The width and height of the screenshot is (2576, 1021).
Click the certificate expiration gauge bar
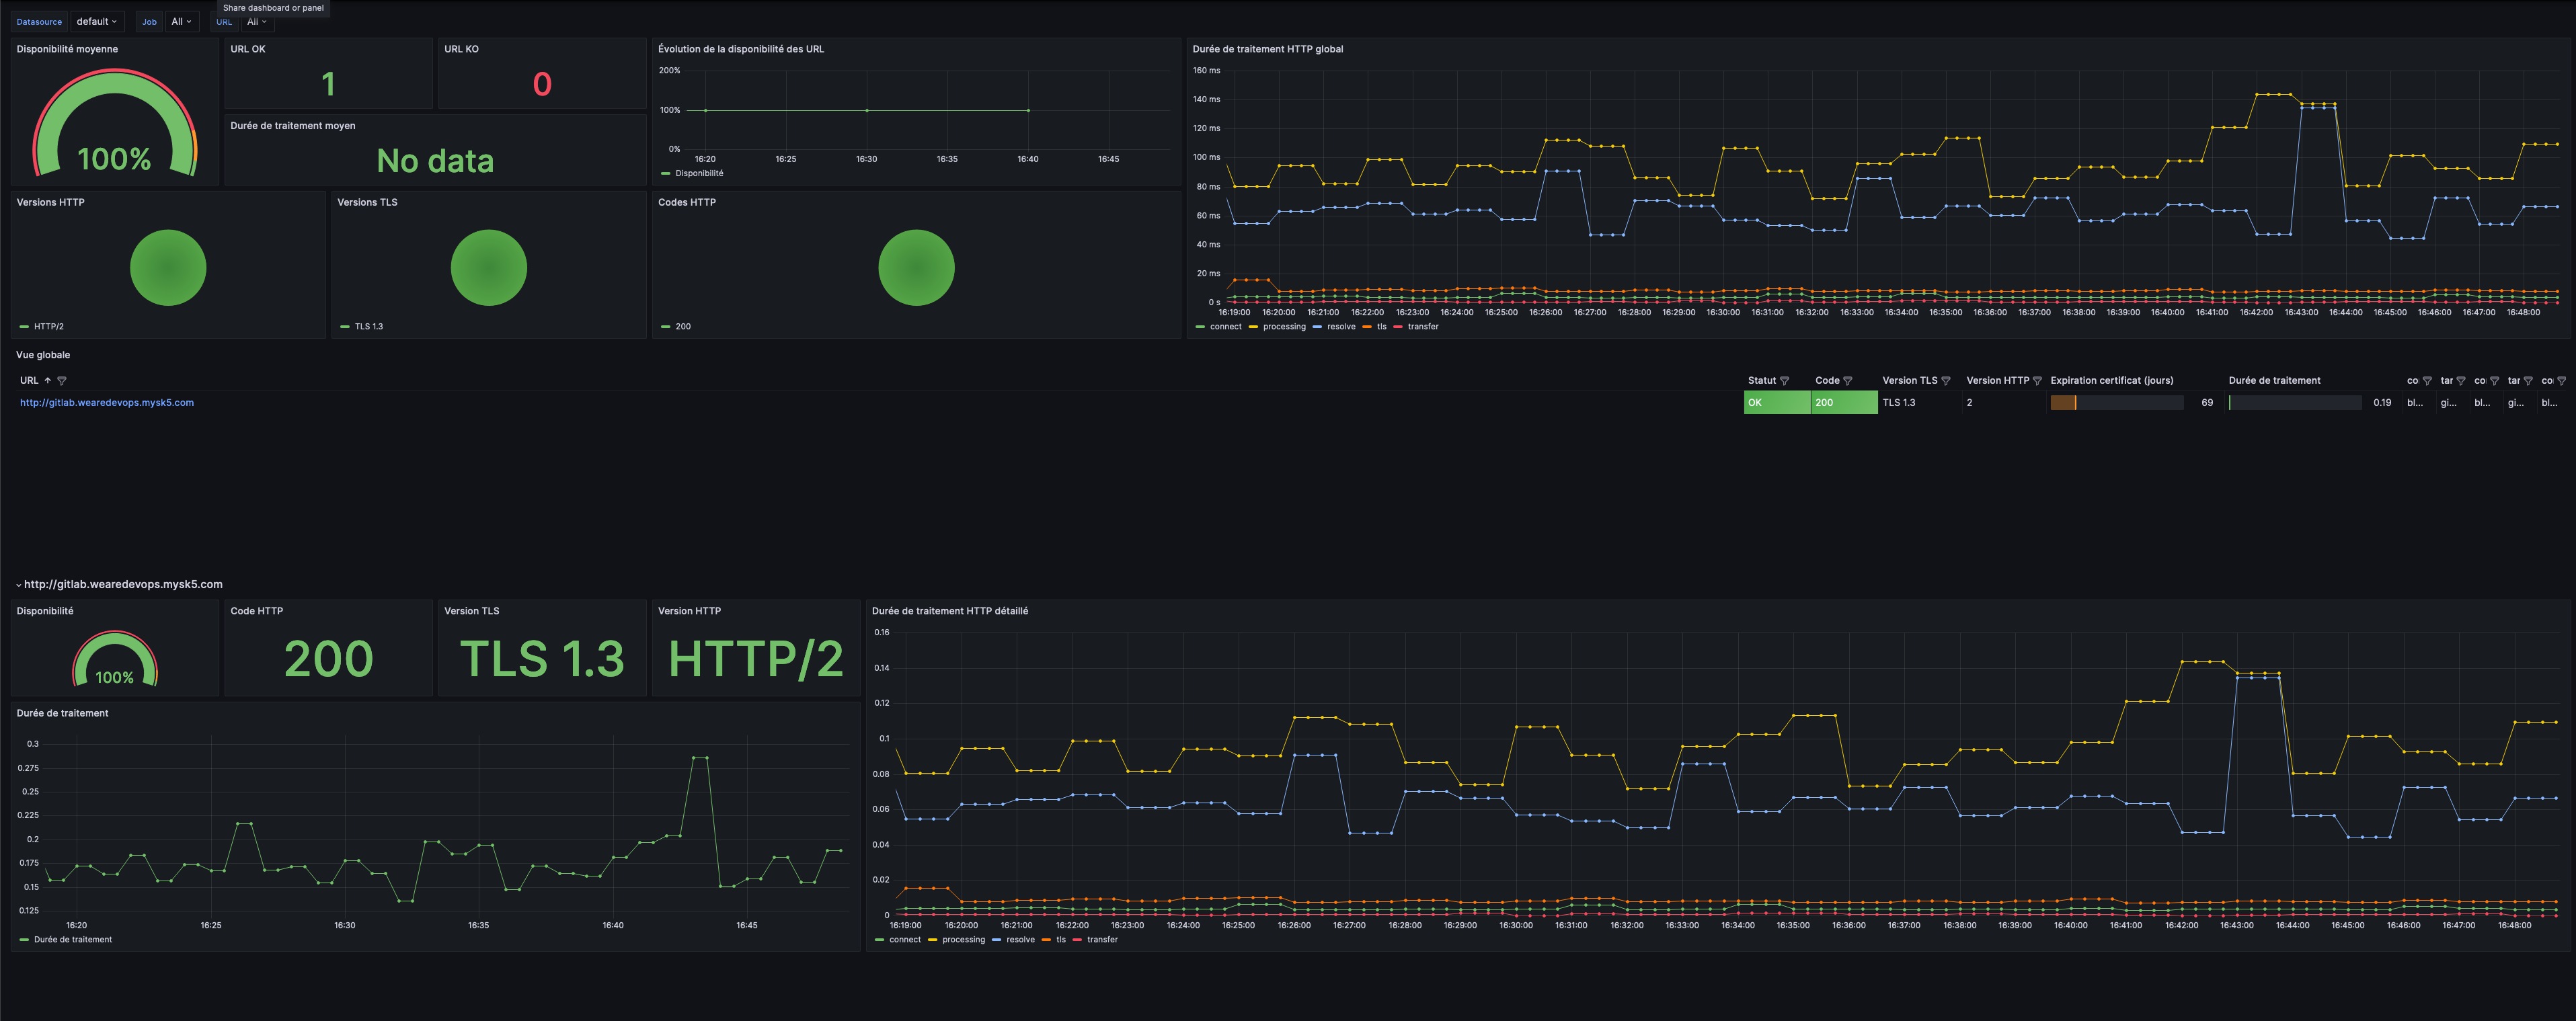coord(2116,403)
